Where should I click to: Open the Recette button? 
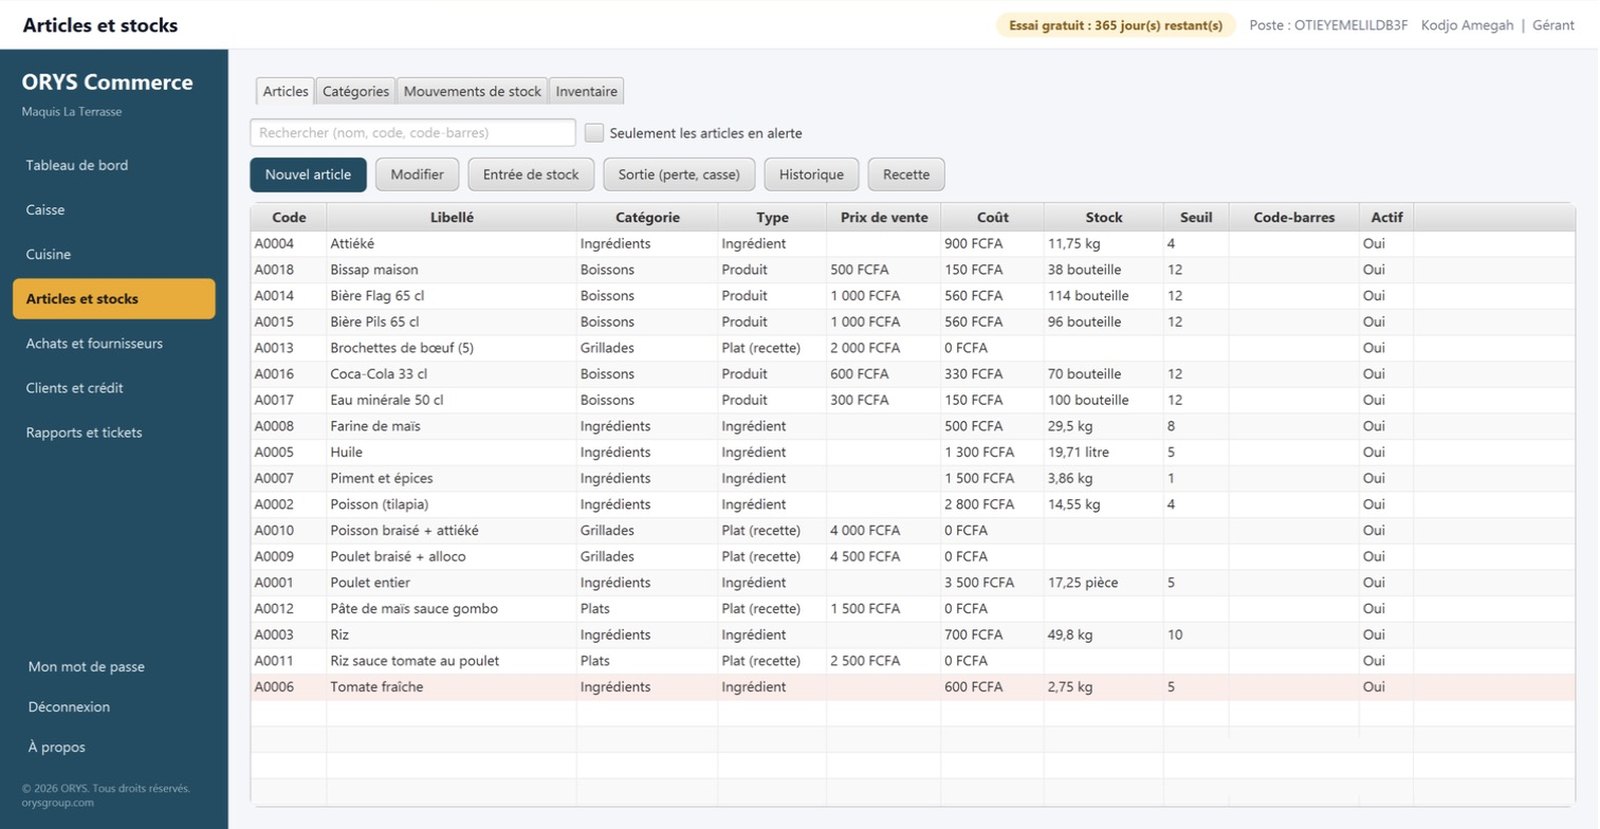coord(906,174)
